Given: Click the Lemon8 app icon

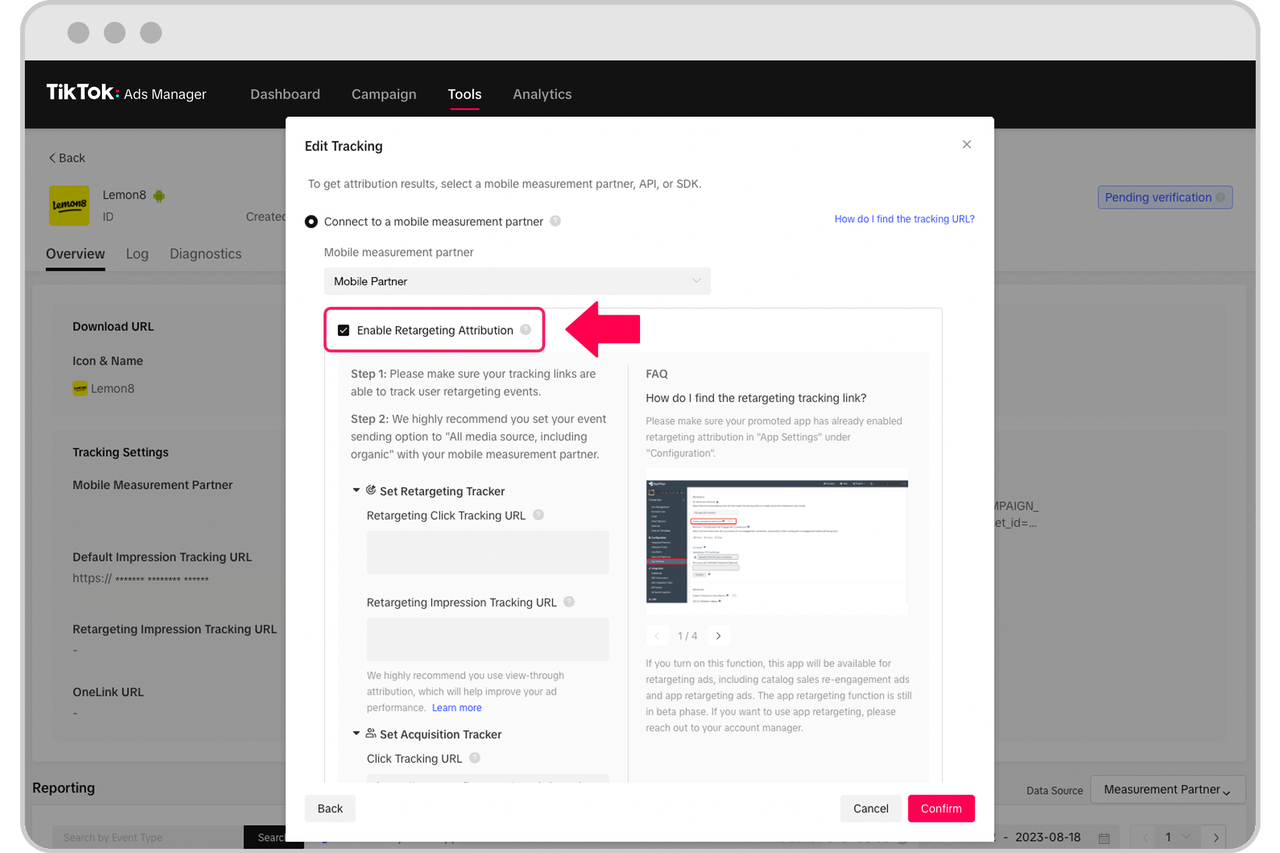Looking at the screenshot, I should pos(70,205).
